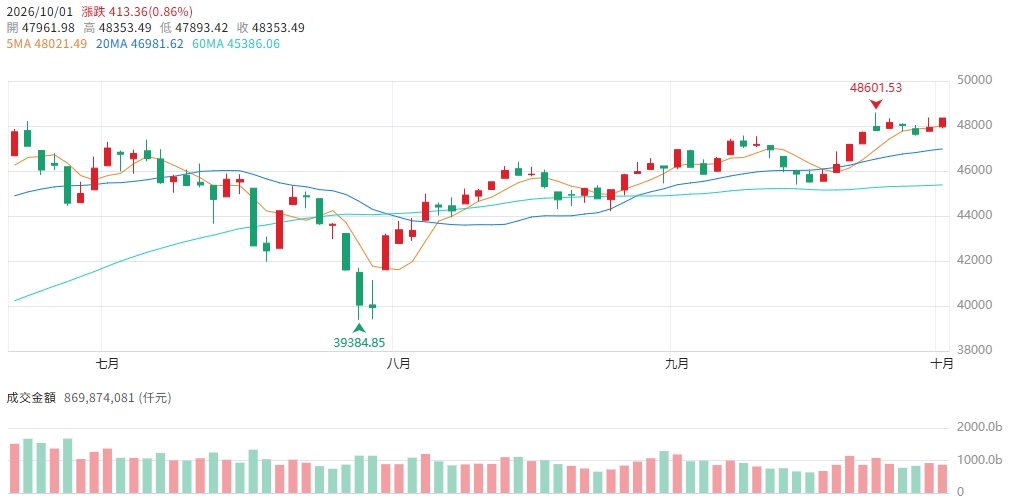
Task: Click the red down-arrow marker at 48601.53
Action: pyautogui.click(x=876, y=104)
